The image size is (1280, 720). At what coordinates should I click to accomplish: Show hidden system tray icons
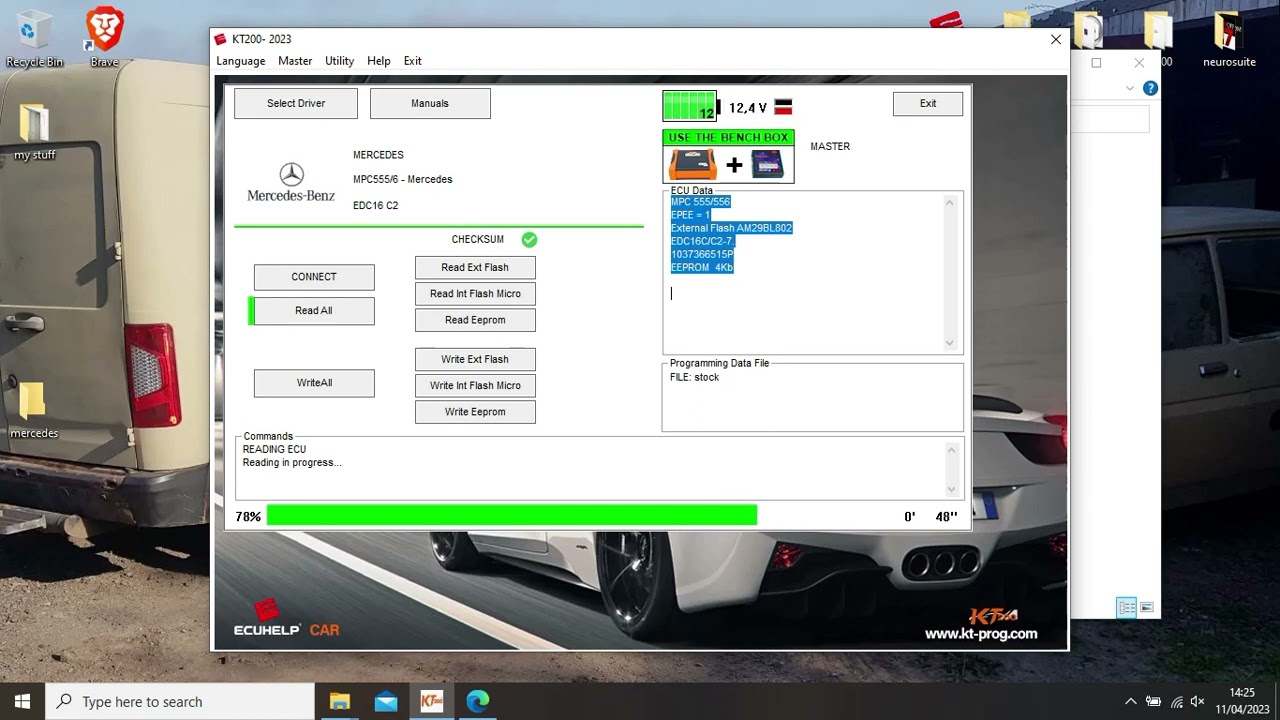coord(1131,702)
